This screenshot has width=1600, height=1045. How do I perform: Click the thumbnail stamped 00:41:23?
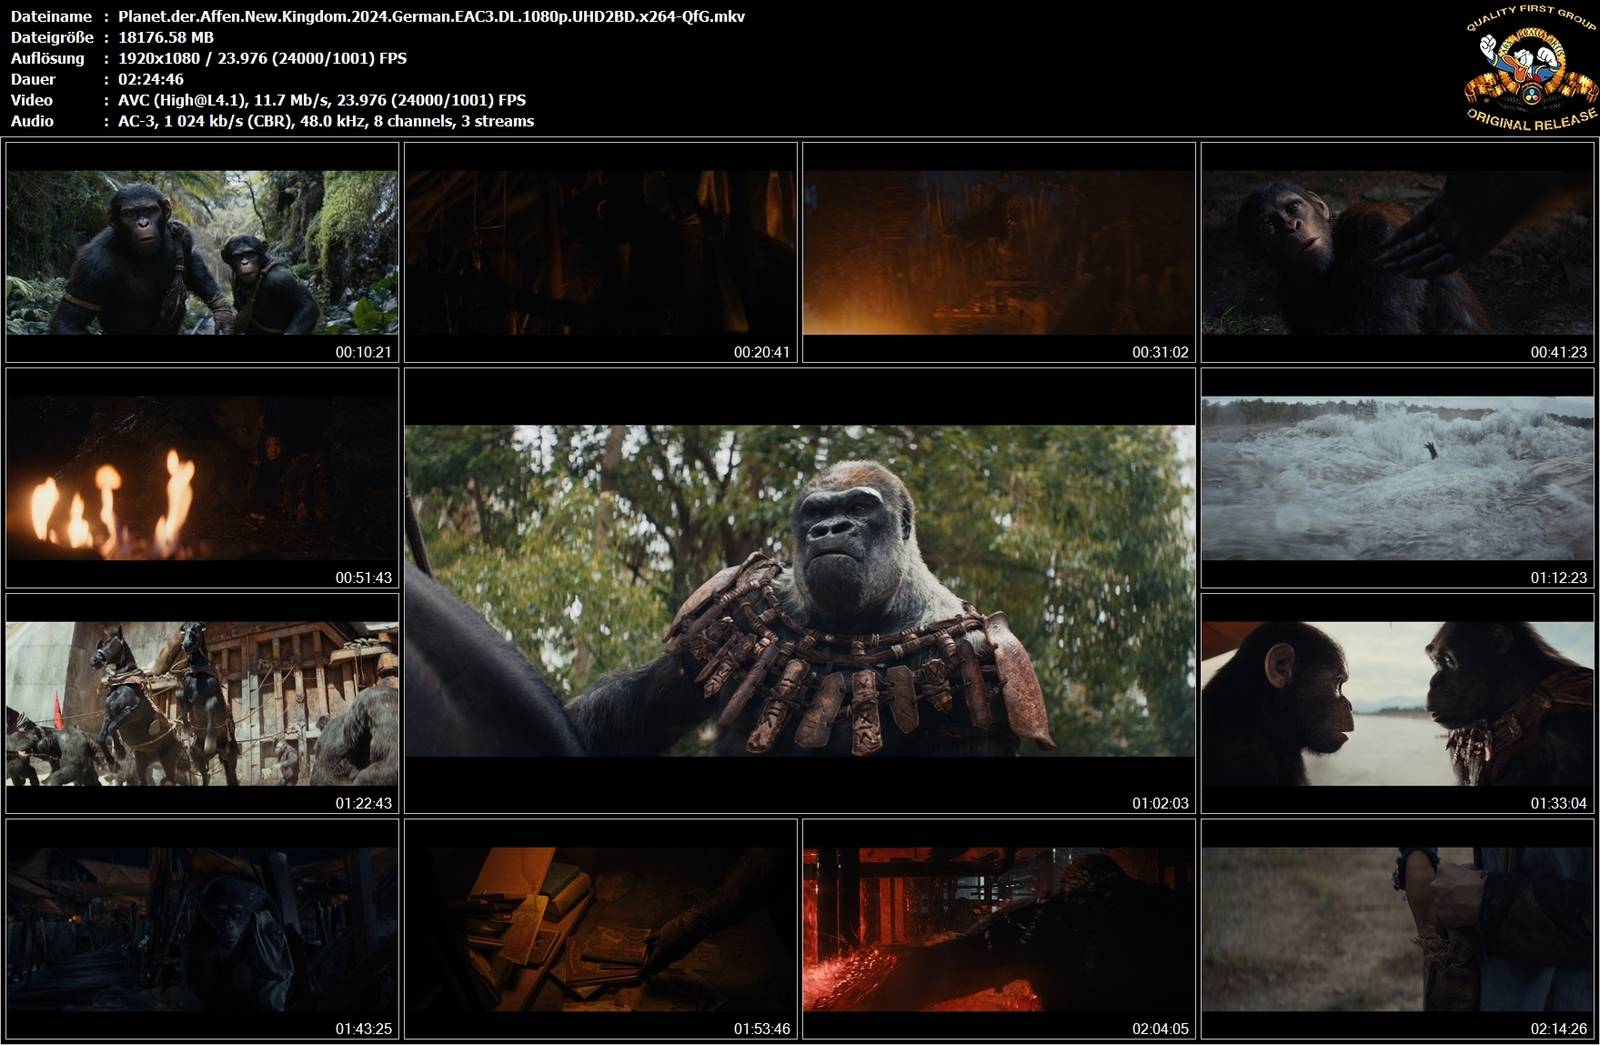pyautogui.click(x=1398, y=252)
